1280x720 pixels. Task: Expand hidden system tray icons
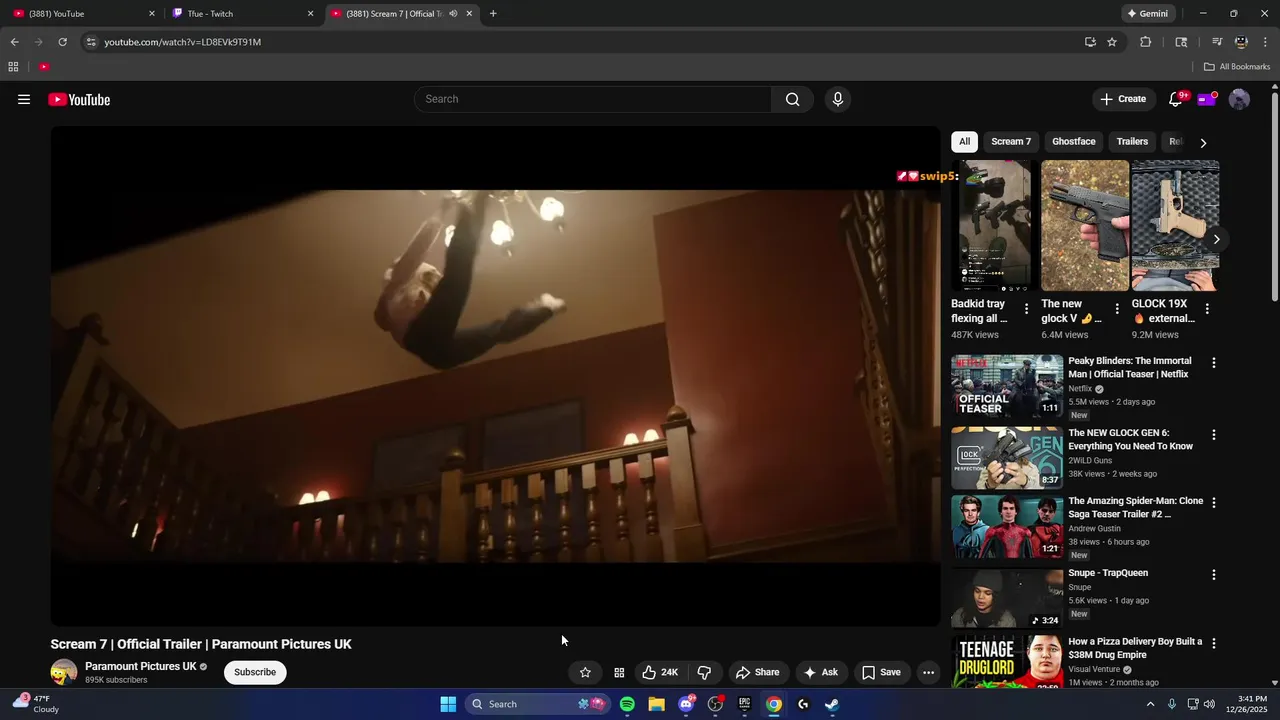click(x=1150, y=704)
